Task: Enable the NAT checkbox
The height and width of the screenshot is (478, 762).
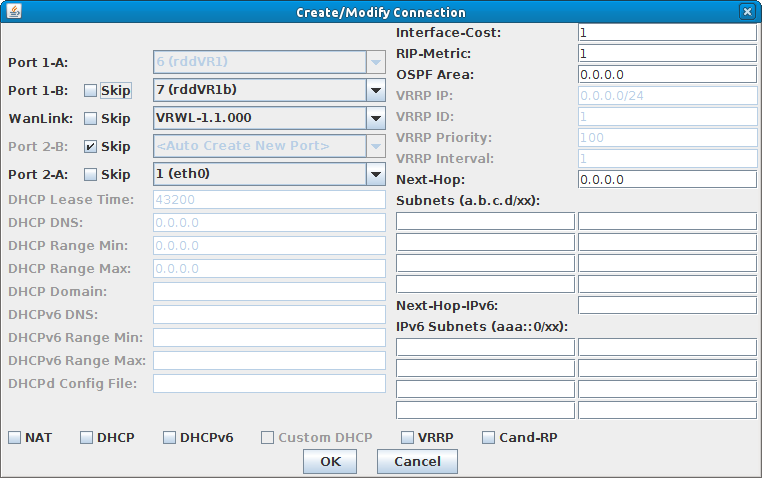Action: pyautogui.click(x=15, y=438)
